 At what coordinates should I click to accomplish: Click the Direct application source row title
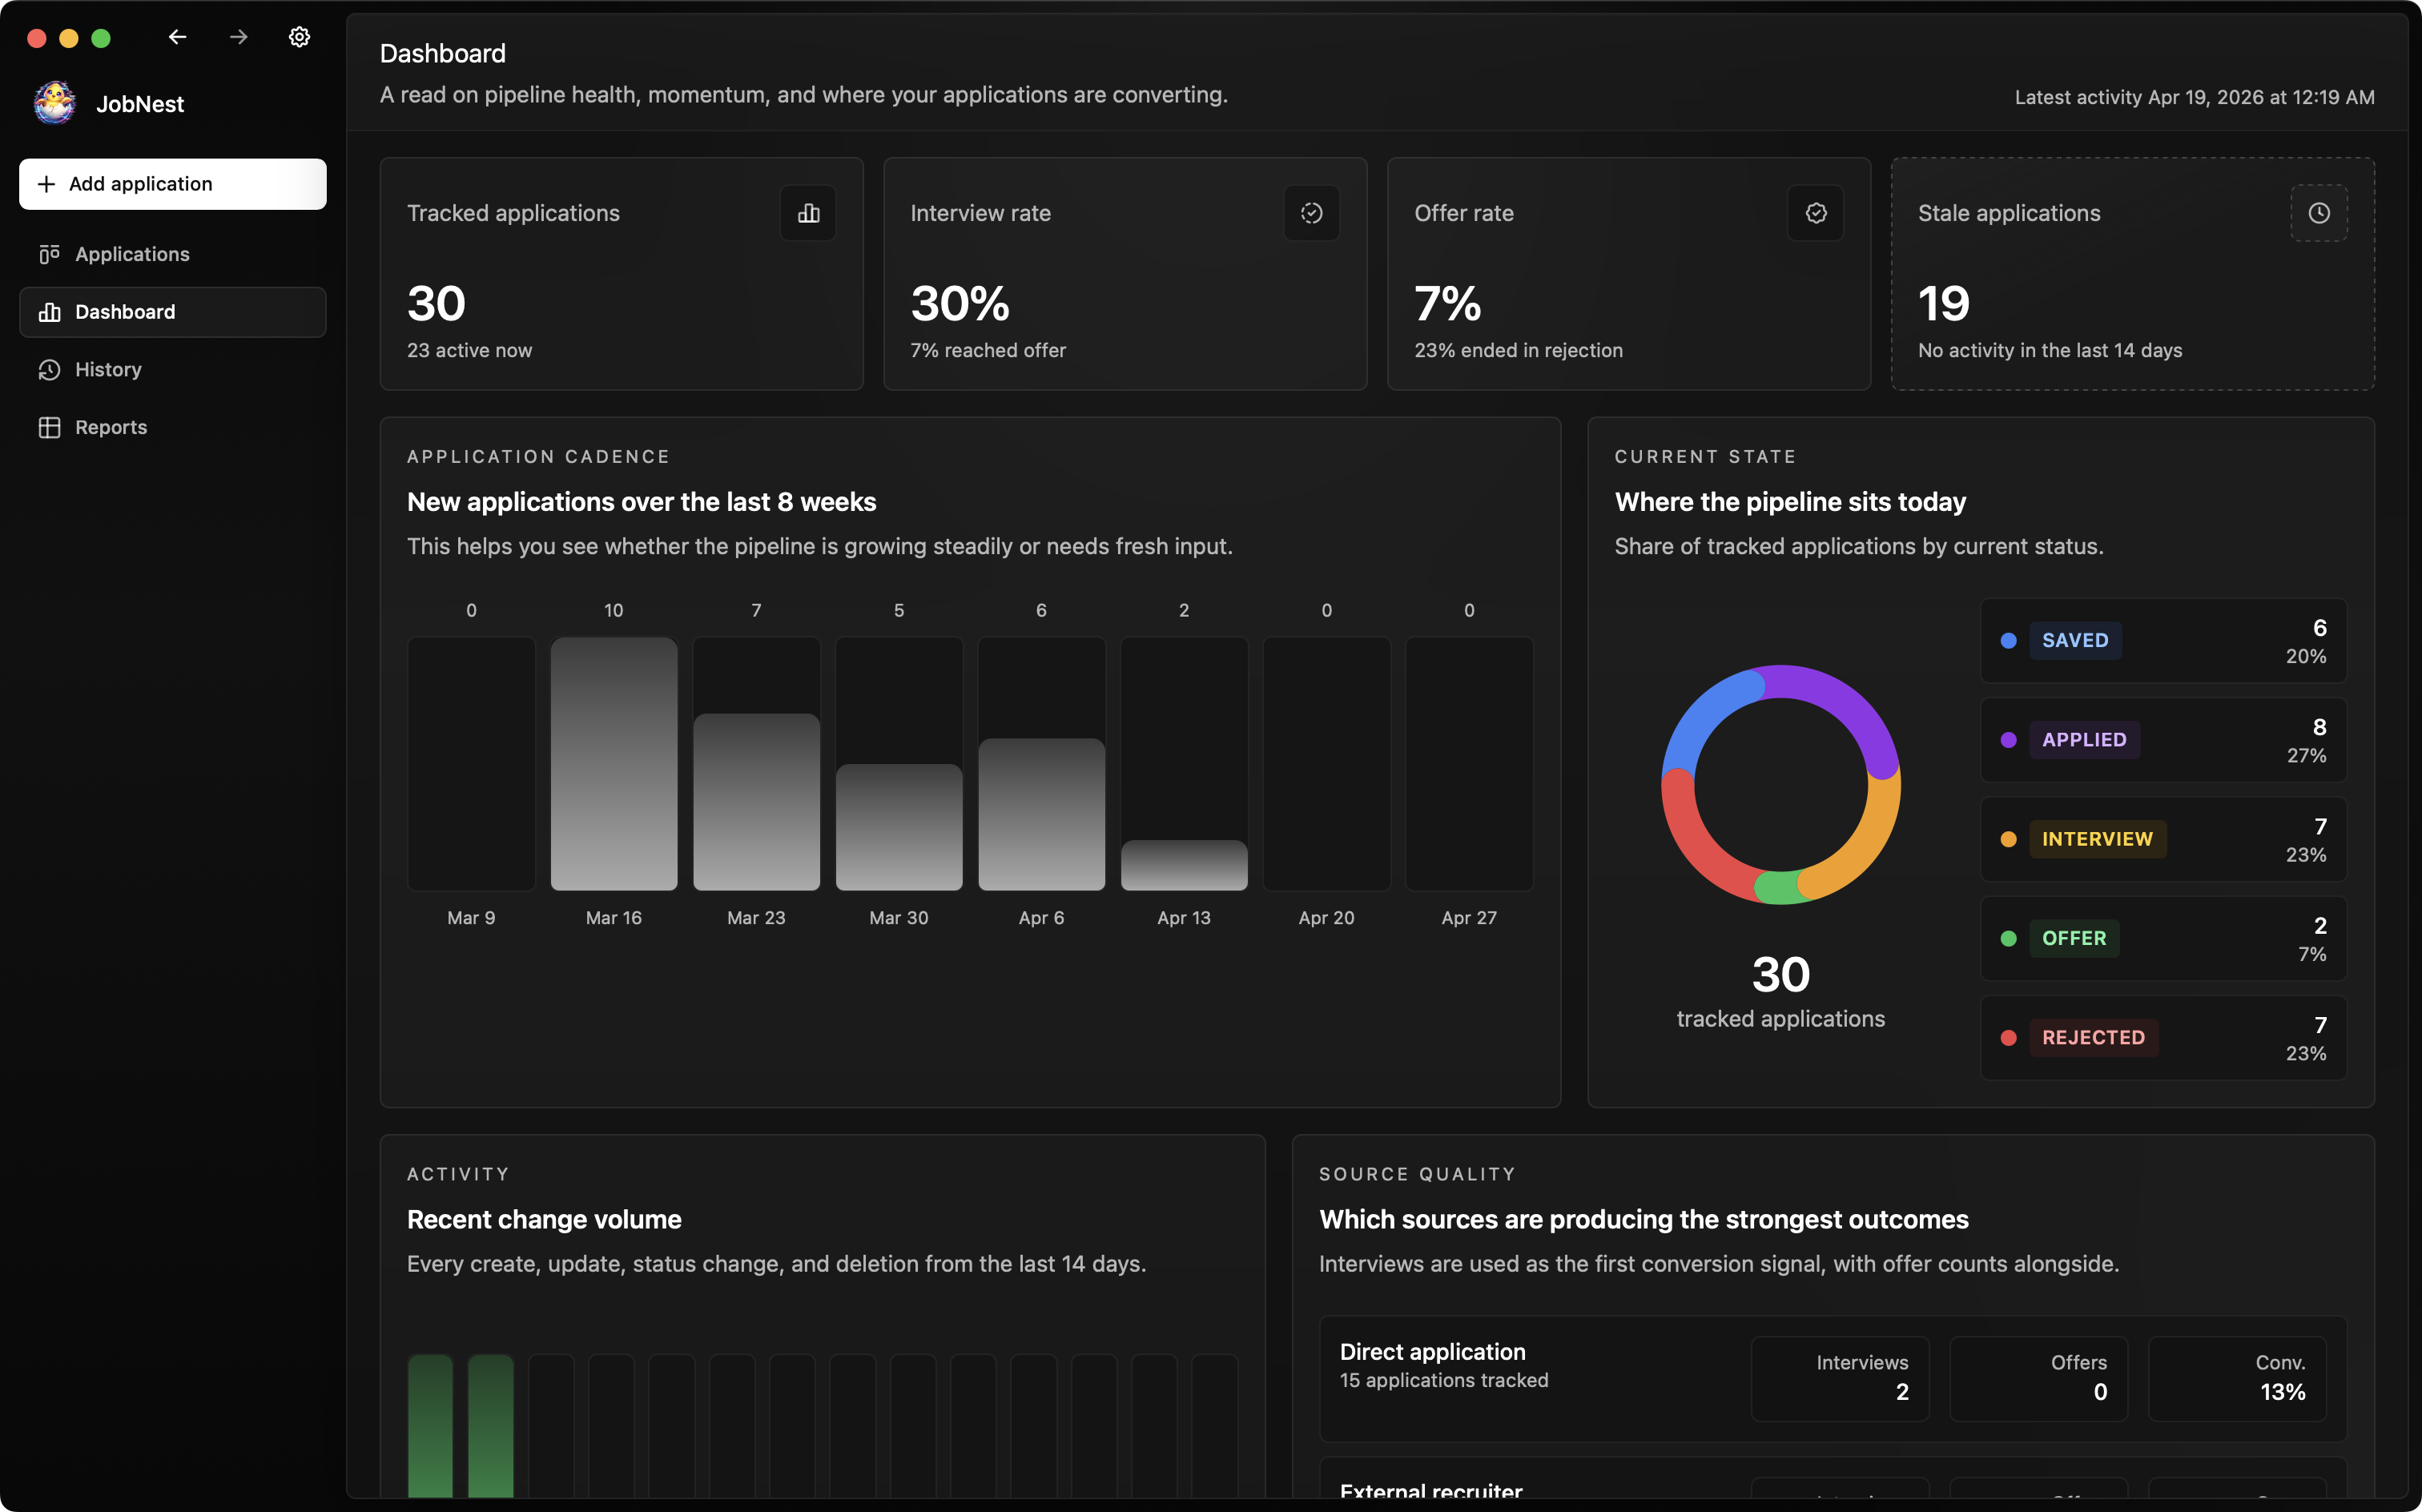click(1432, 1352)
